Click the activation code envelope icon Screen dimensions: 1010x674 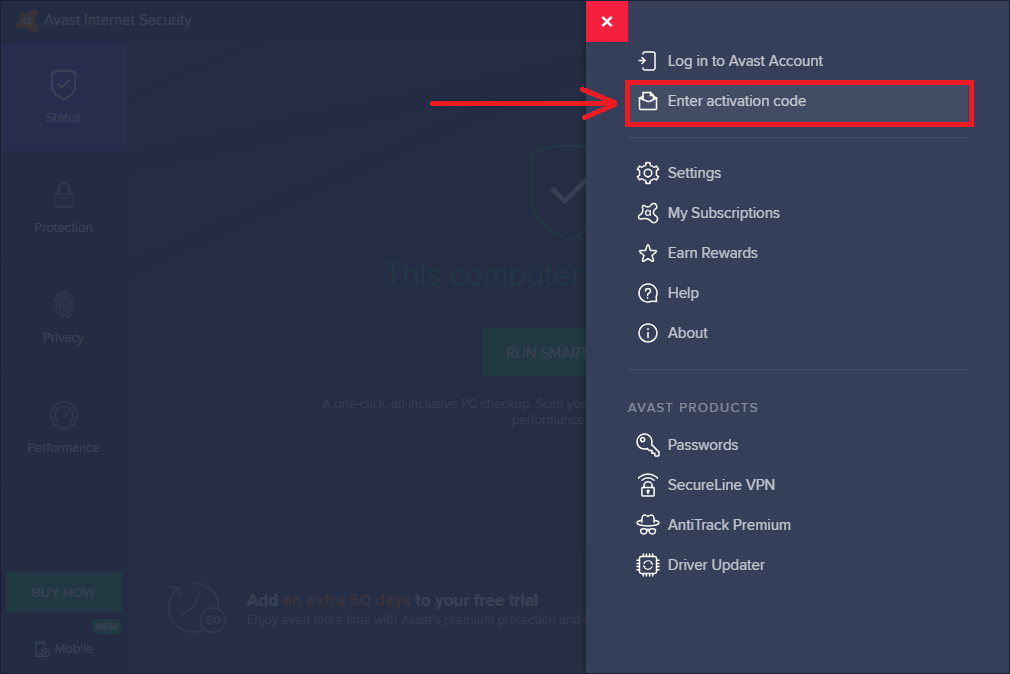(x=648, y=101)
